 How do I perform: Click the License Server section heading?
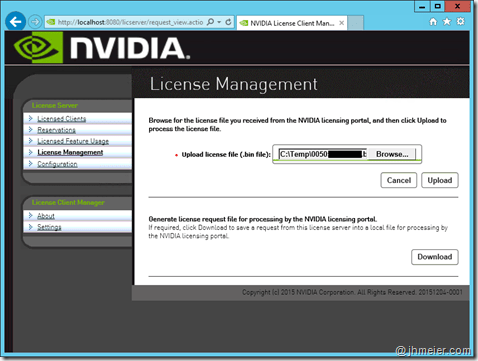(55, 105)
